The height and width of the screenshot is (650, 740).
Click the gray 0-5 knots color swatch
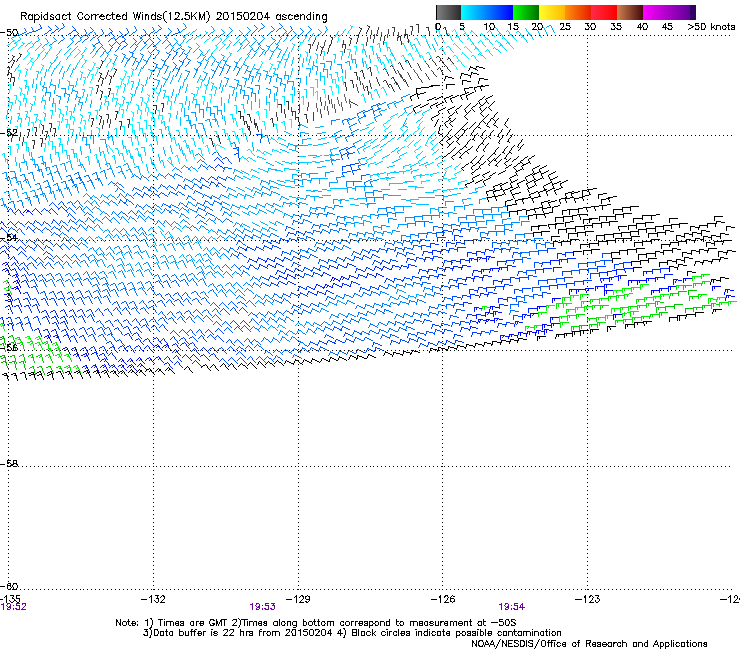click(448, 12)
